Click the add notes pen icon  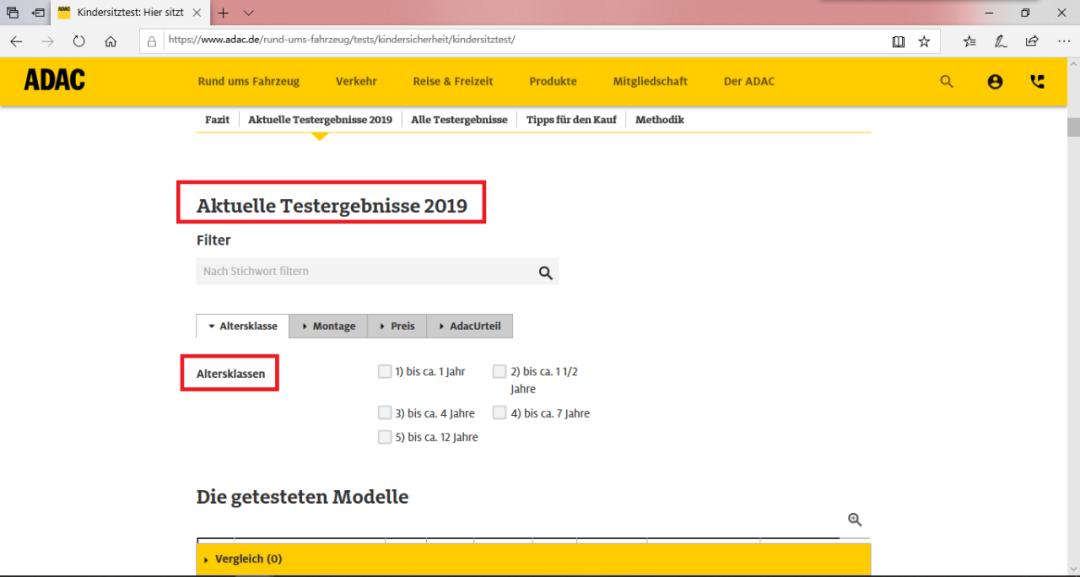[x=1001, y=41]
